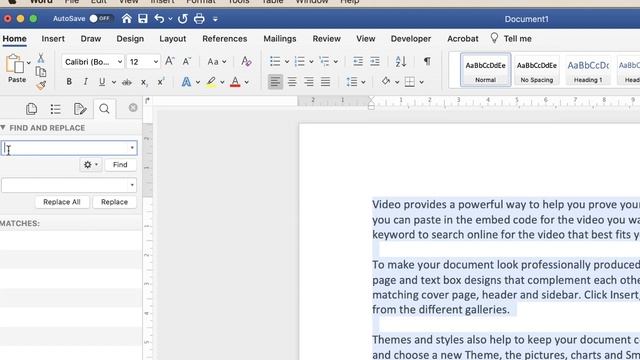The width and height of the screenshot is (640, 360).
Task: Expand numbered list style options
Action: coord(311,62)
